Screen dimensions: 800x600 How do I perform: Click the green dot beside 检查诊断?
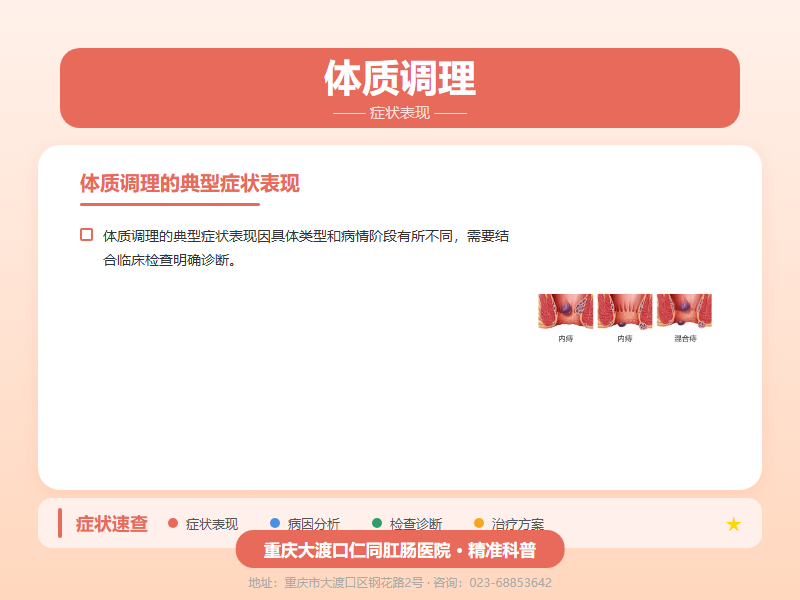[377, 523]
